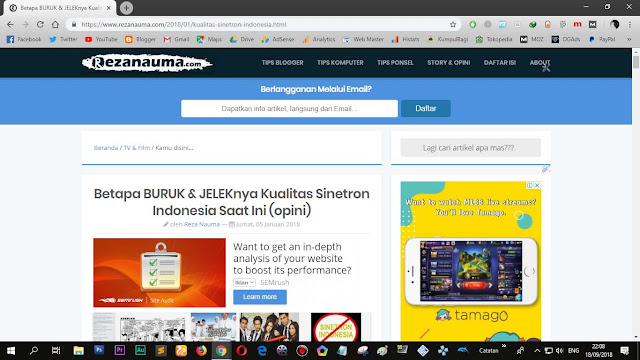
Task: Launch Adobe Audition from the taskbar
Action: click(x=140, y=351)
